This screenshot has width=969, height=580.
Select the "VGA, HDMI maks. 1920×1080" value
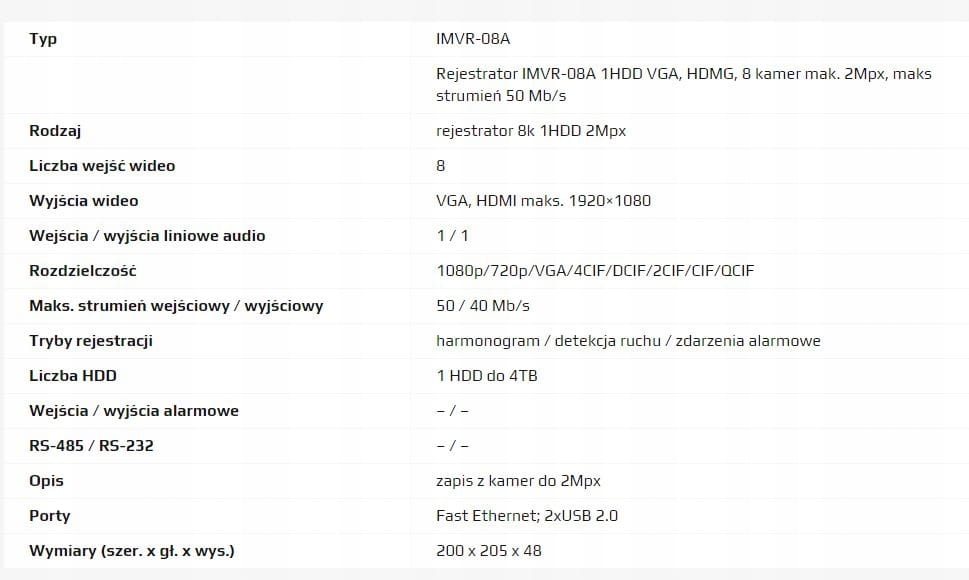543,201
